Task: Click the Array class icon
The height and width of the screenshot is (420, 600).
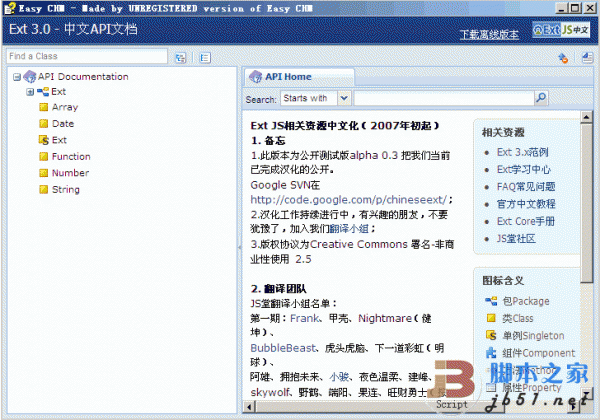Action: pos(44,107)
